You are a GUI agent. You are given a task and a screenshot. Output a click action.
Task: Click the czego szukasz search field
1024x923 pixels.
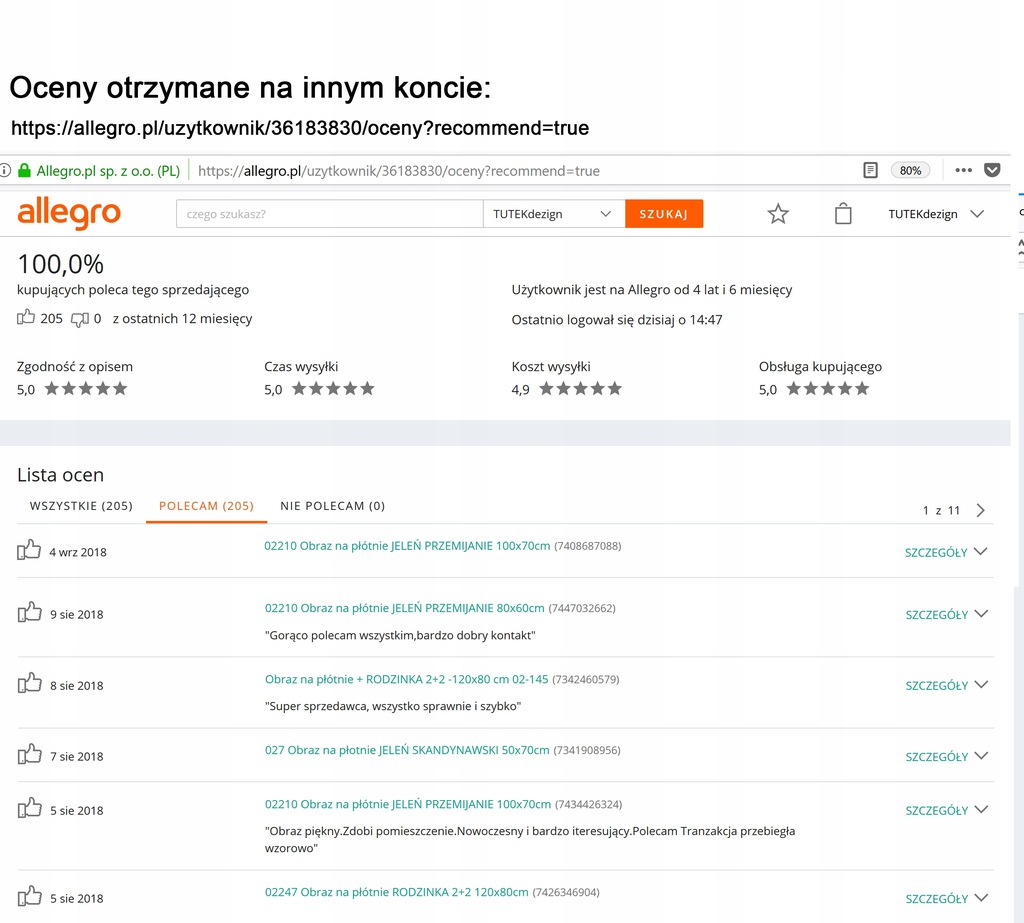click(330, 214)
